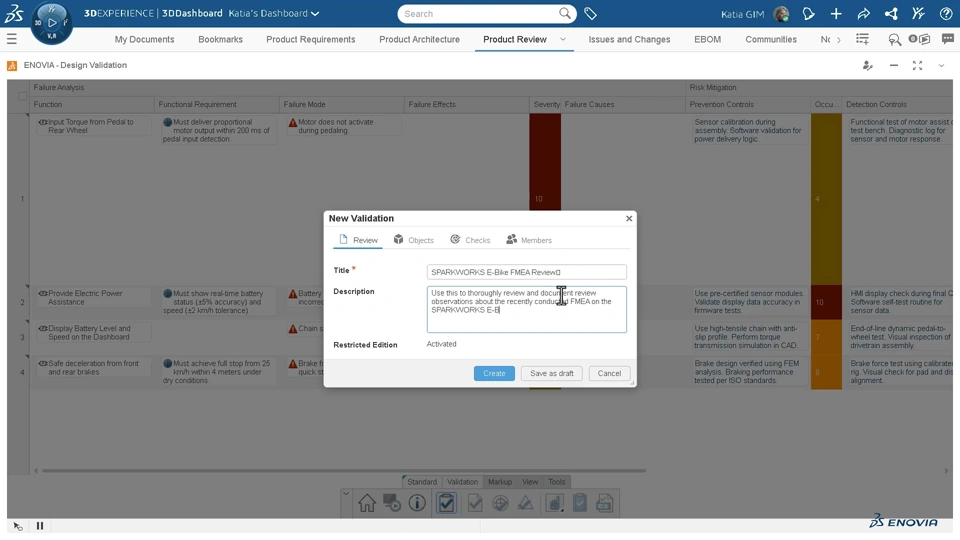
Task: Show more tabs with right chevron
Action: point(839,39)
